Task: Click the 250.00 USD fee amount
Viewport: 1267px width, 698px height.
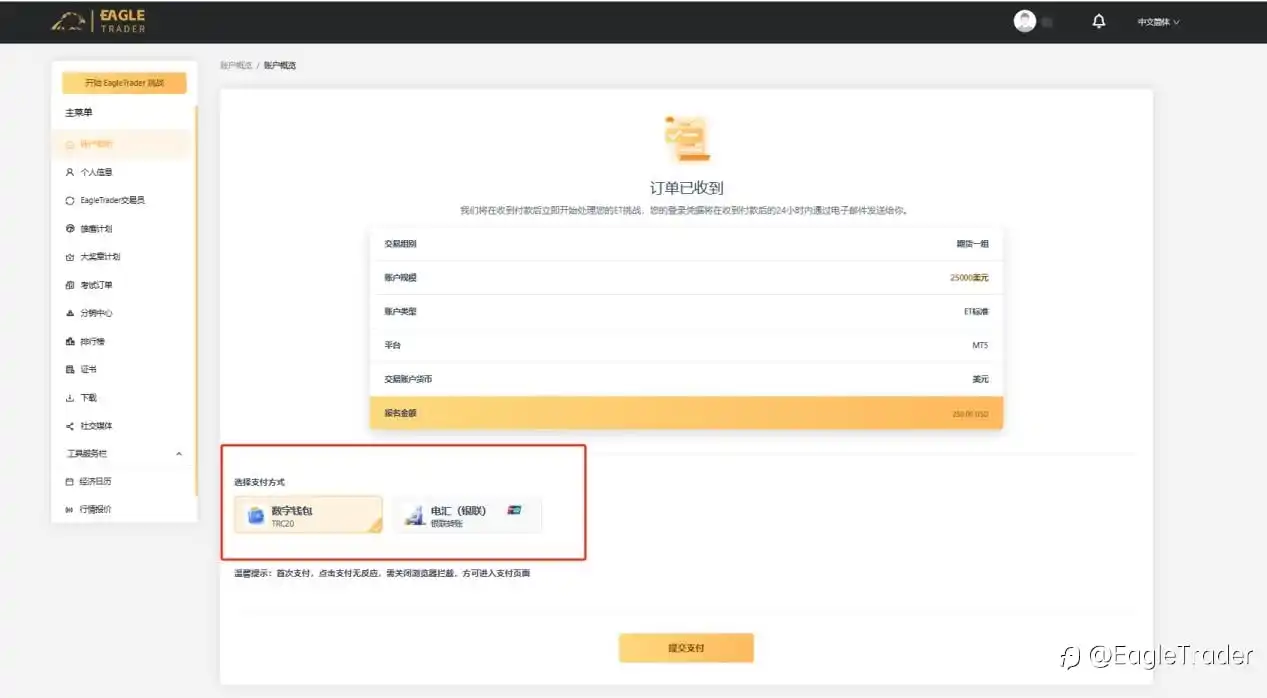Action: click(970, 413)
